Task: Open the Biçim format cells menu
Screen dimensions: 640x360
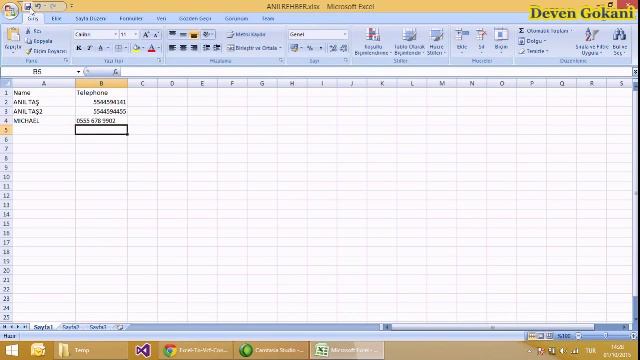Action: click(501, 40)
